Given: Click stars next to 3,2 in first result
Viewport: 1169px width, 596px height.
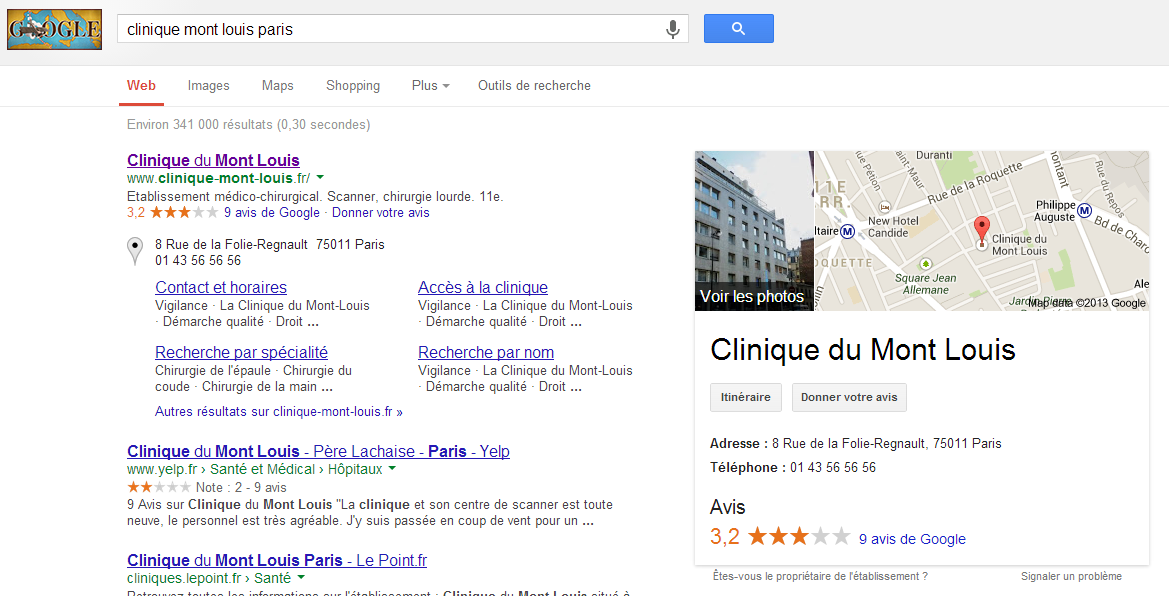Looking at the screenshot, I should click(x=184, y=213).
